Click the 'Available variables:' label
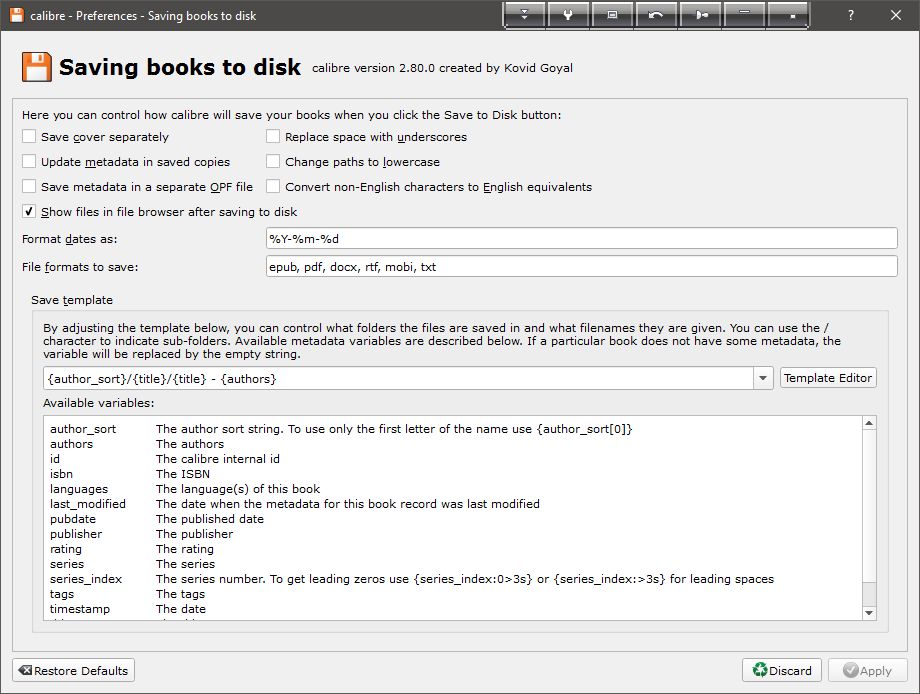The height and width of the screenshot is (694, 920). (x=99, y=403)
